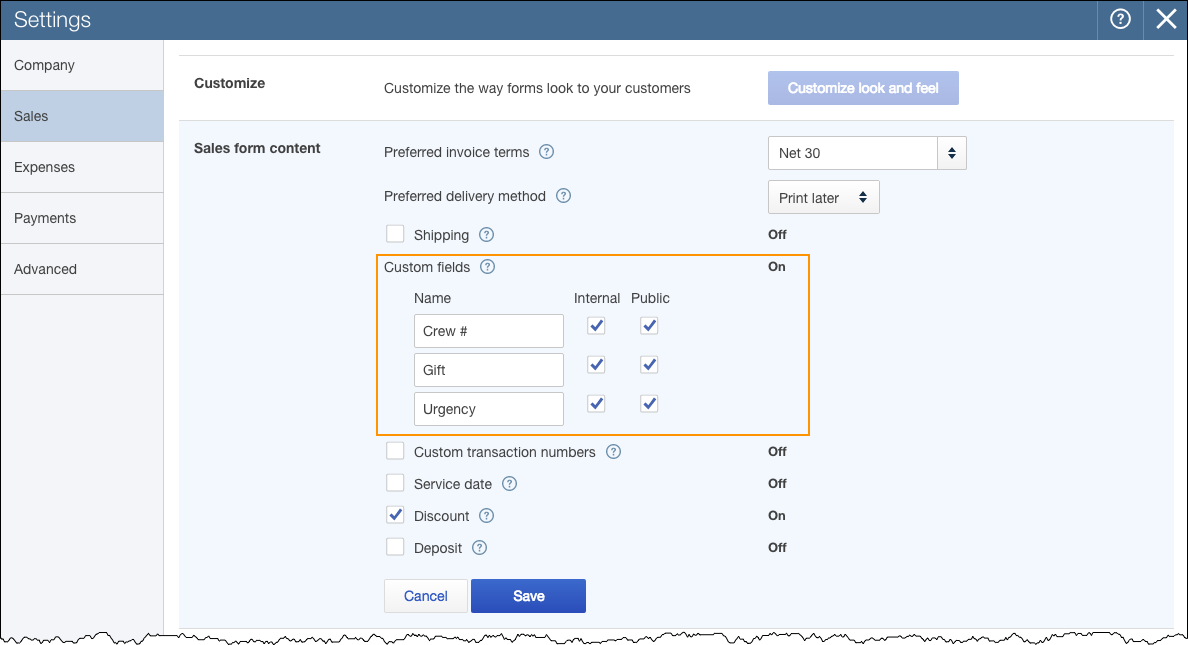Open help for Preferred invoice terms
Image resolution: width=1188 pixels, height=645 pixels.
546,152
